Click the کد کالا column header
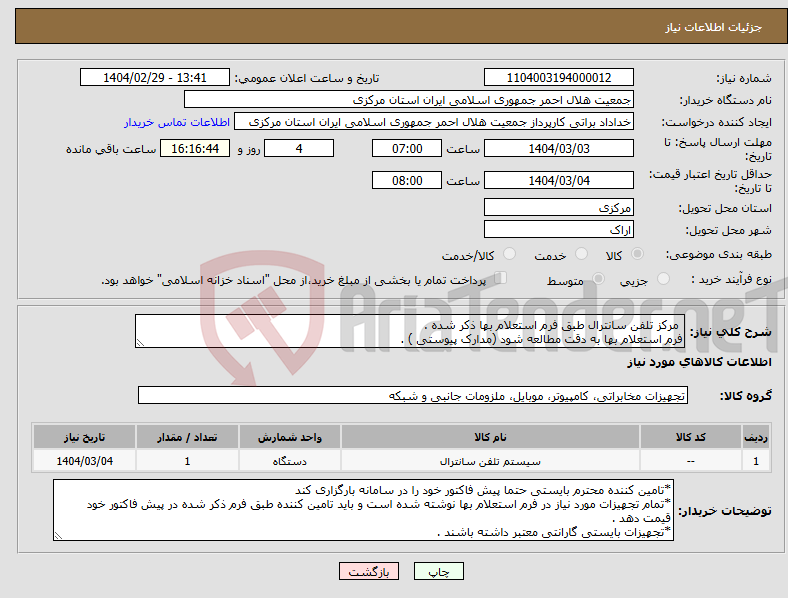788x598 pixels. [x=691, y=437]
